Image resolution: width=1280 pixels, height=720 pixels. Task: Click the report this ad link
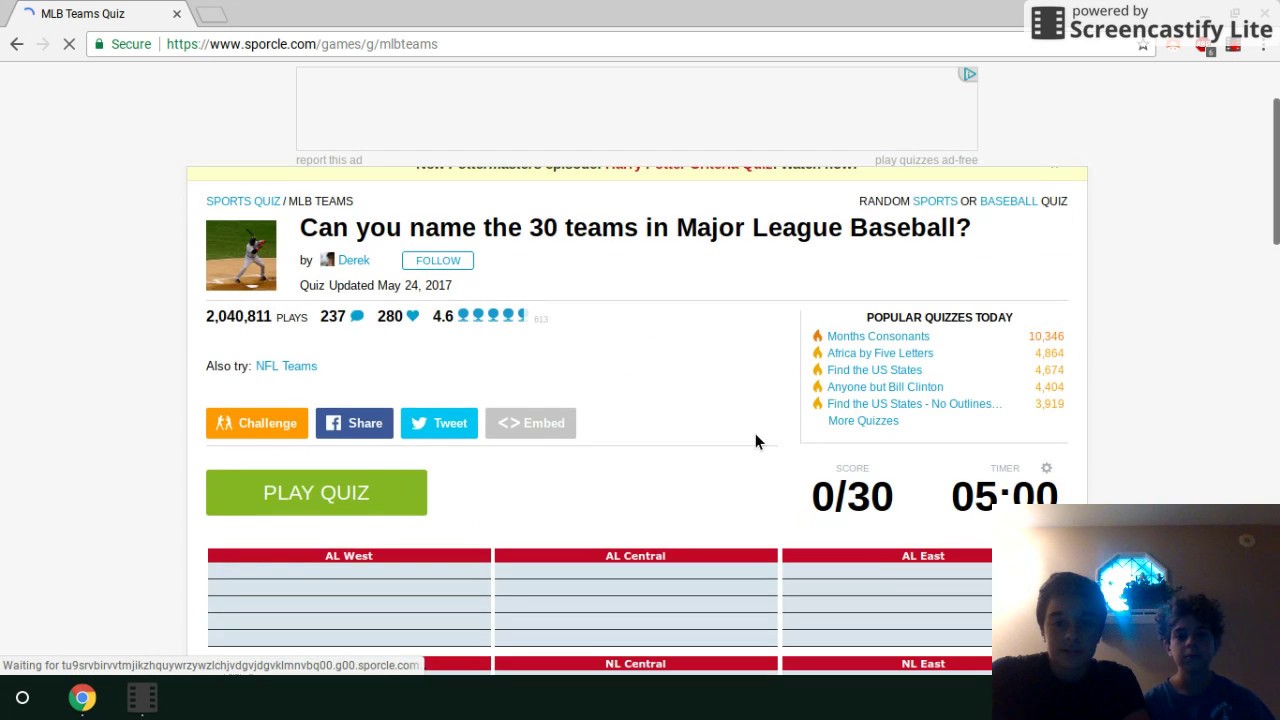(x=329, y=160)
